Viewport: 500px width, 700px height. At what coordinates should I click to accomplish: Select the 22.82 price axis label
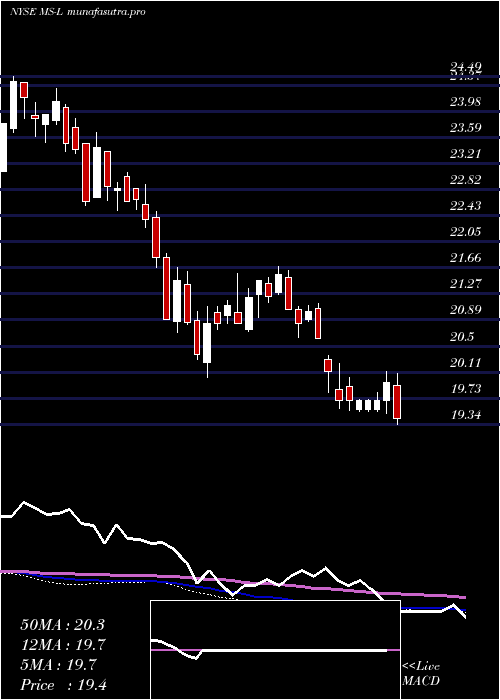point(466,180)
